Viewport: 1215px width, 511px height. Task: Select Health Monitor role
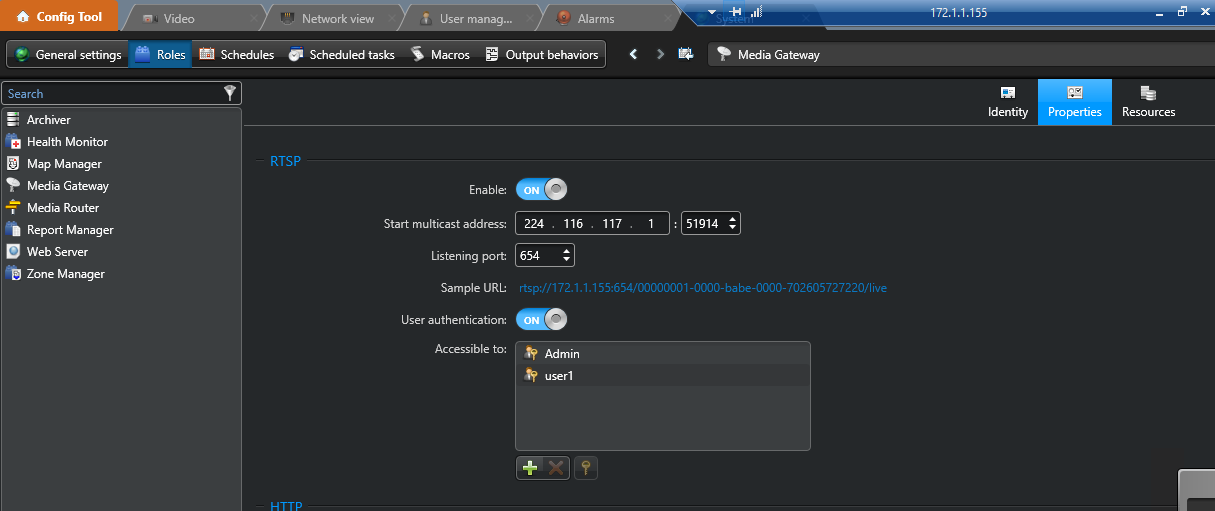tap(121, 142)
